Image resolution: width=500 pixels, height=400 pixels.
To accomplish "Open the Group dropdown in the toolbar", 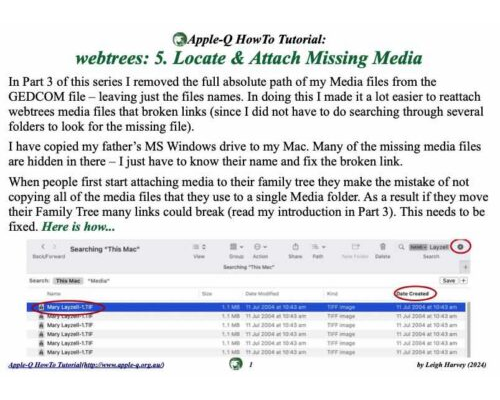I will (237, 247).
